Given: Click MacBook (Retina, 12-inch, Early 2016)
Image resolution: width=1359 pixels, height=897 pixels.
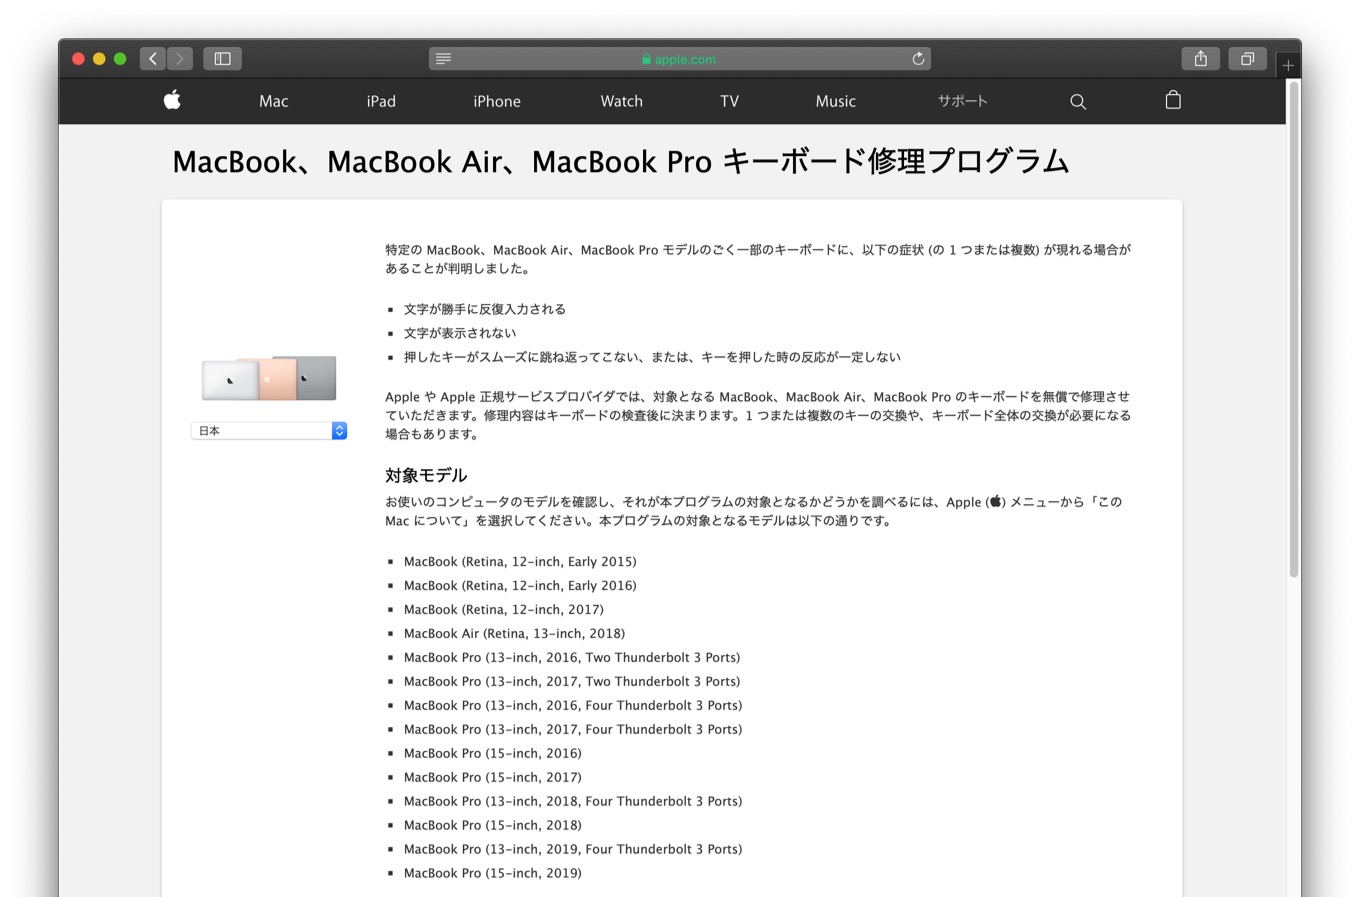Looking at the screenshot, I should coord(520,586).
